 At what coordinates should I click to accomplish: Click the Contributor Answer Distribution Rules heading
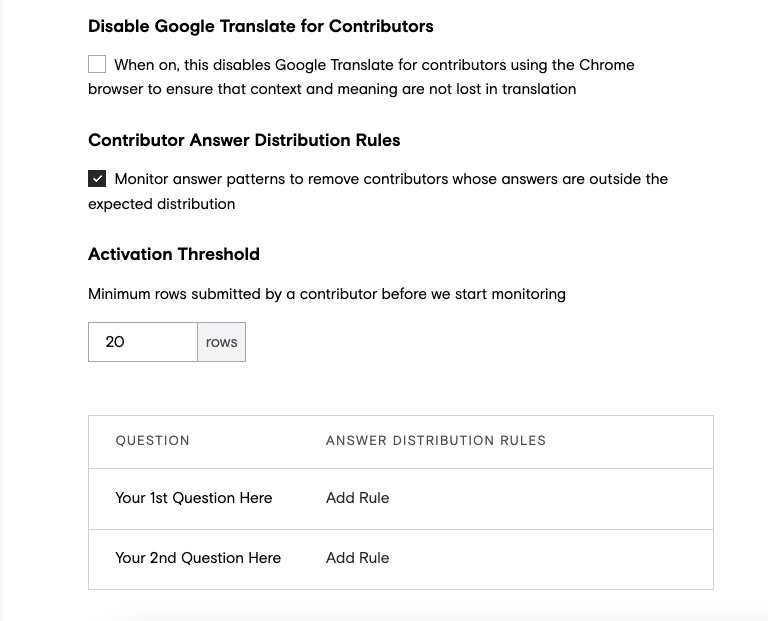(244, 140)
